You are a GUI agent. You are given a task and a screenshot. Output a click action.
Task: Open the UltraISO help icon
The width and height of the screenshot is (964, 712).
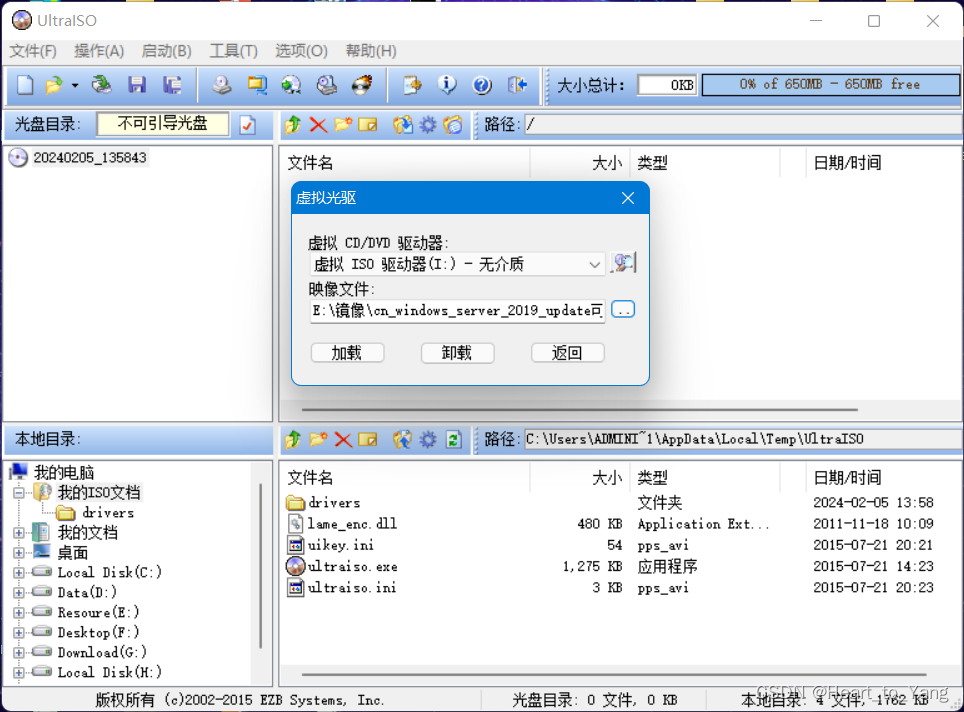tap(483, 85)
